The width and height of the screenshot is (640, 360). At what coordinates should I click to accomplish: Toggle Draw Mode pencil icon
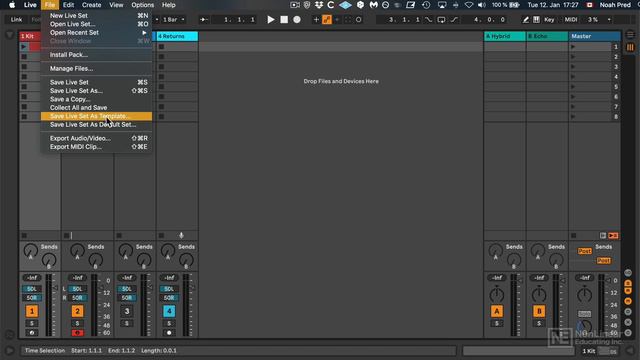pos(526,20)
